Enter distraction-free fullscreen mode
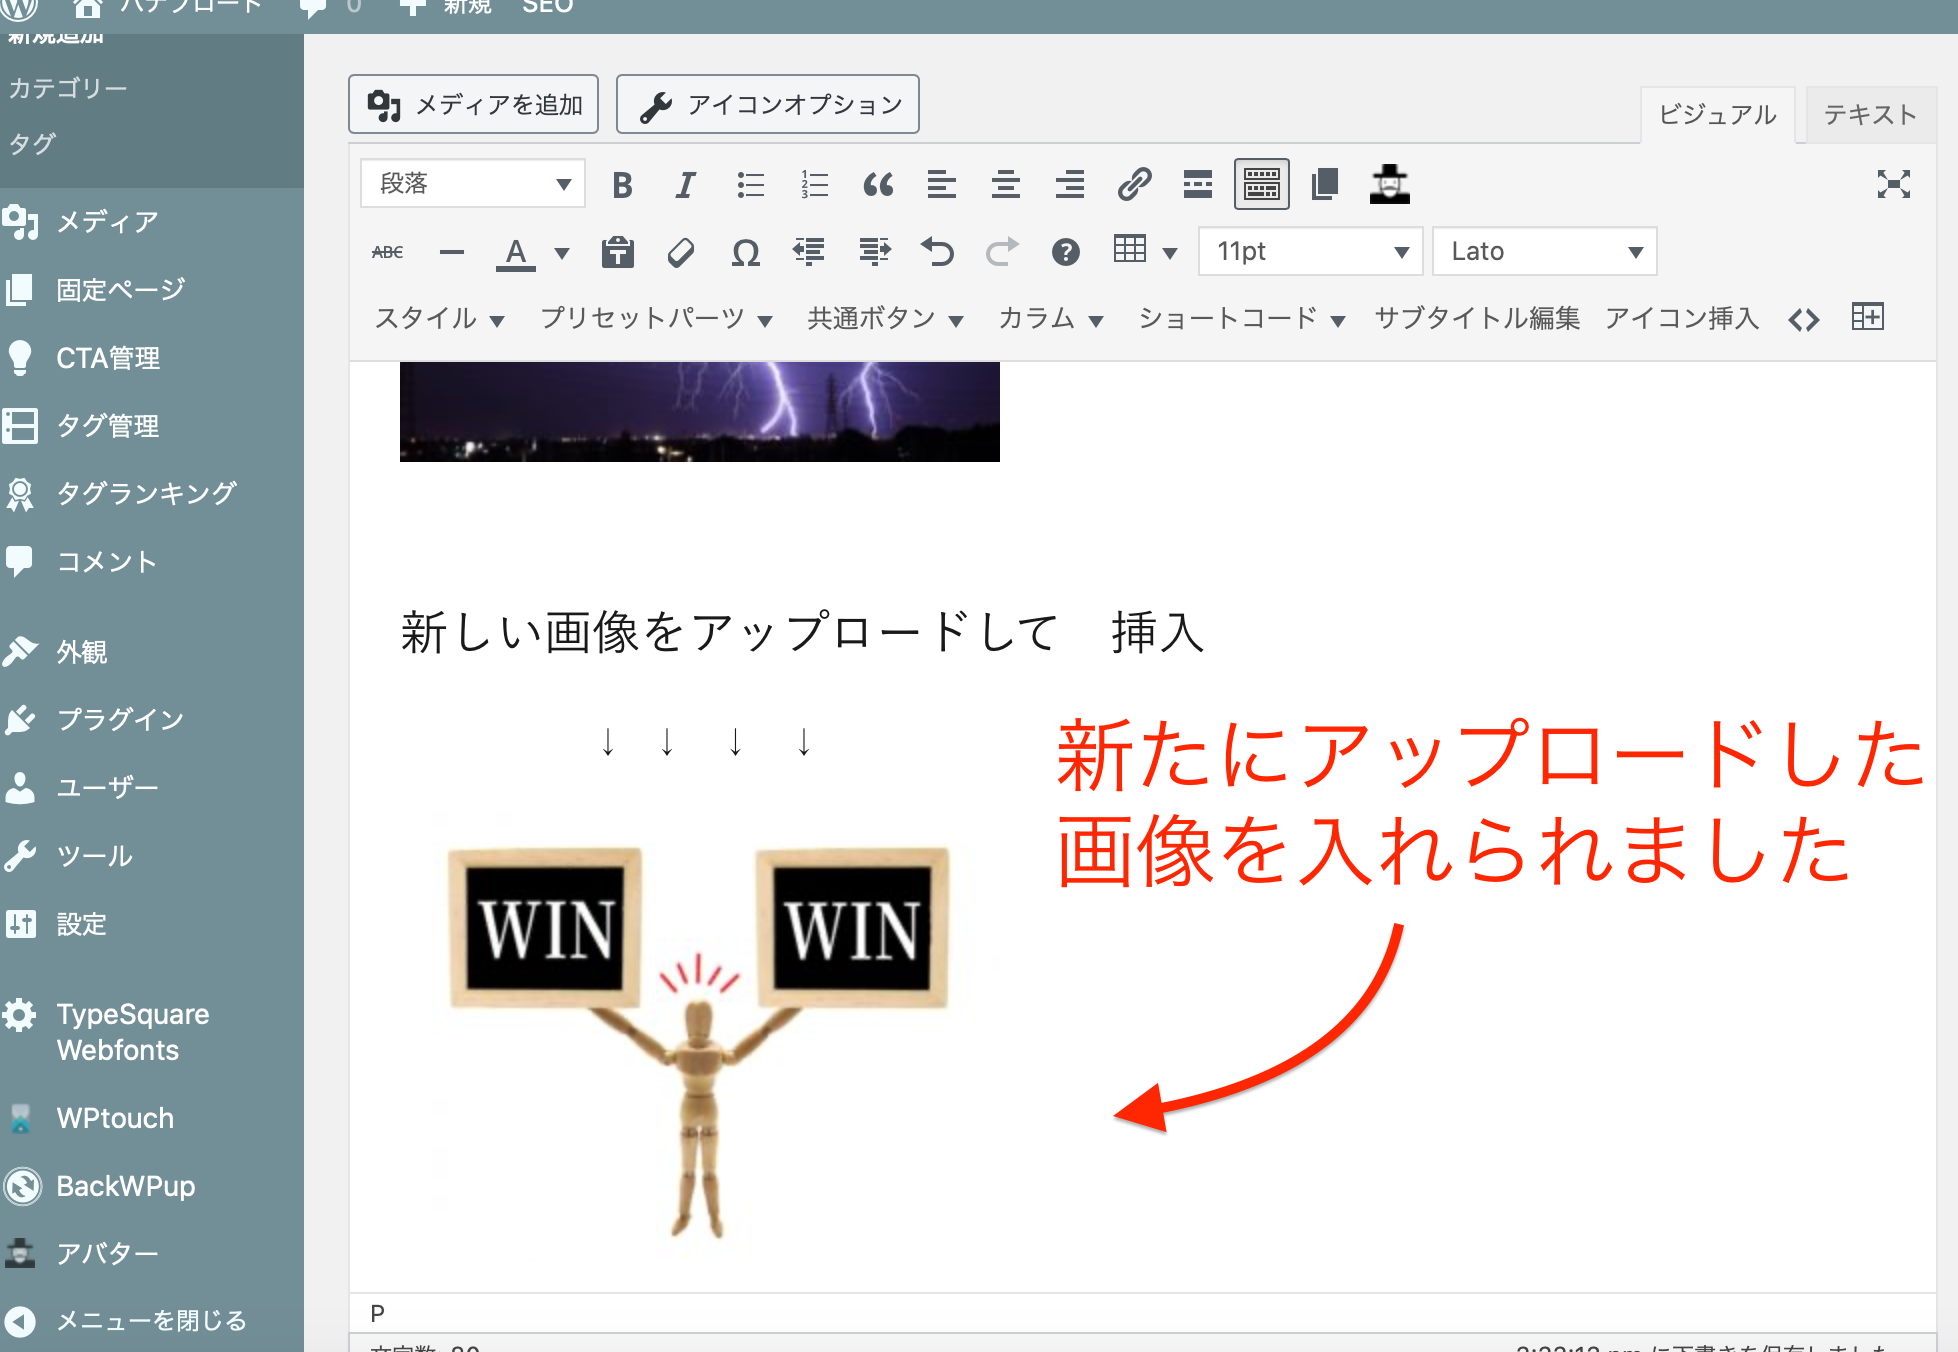This screenshot has height=1352, width=1958. (1893, 185)
